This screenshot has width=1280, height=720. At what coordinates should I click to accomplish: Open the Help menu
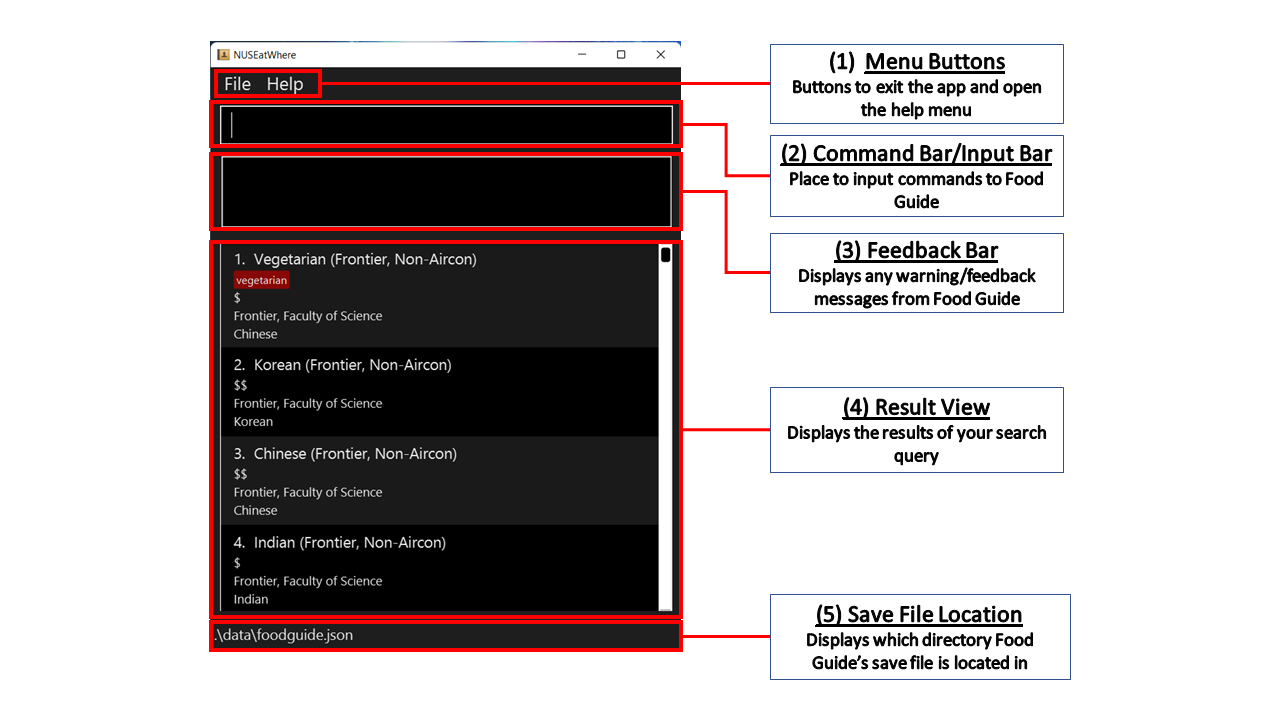(285, 84)
